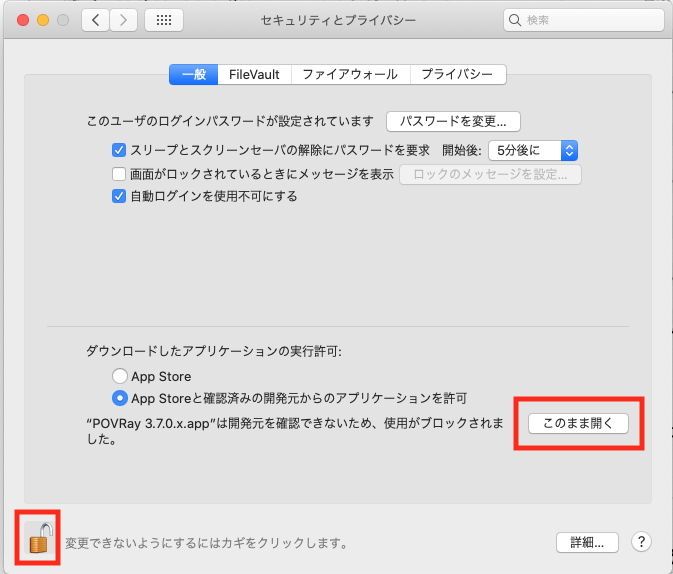This screenshot has width=673, height=574.
Task: Enable showing a message when screen is locked
Action: coord(120,174)
